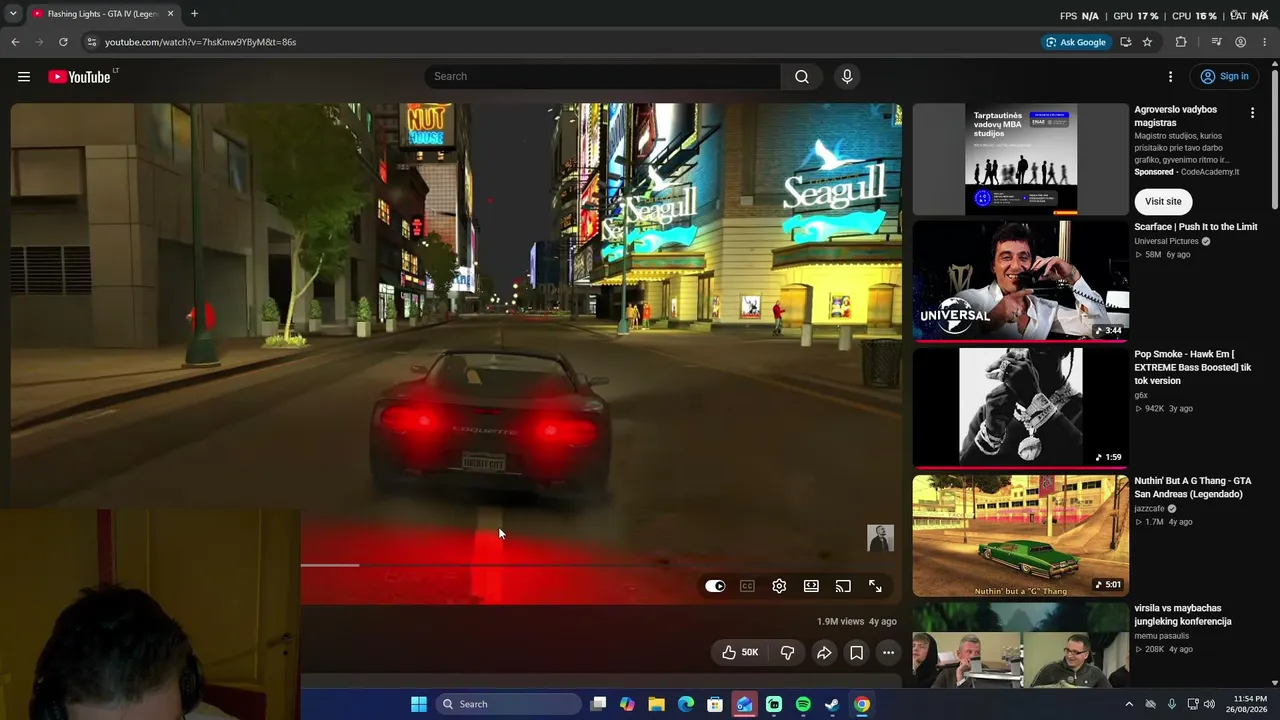1280x720 pixels.
Task: Click the Ask Google lens button
Action: (1076, 42)
